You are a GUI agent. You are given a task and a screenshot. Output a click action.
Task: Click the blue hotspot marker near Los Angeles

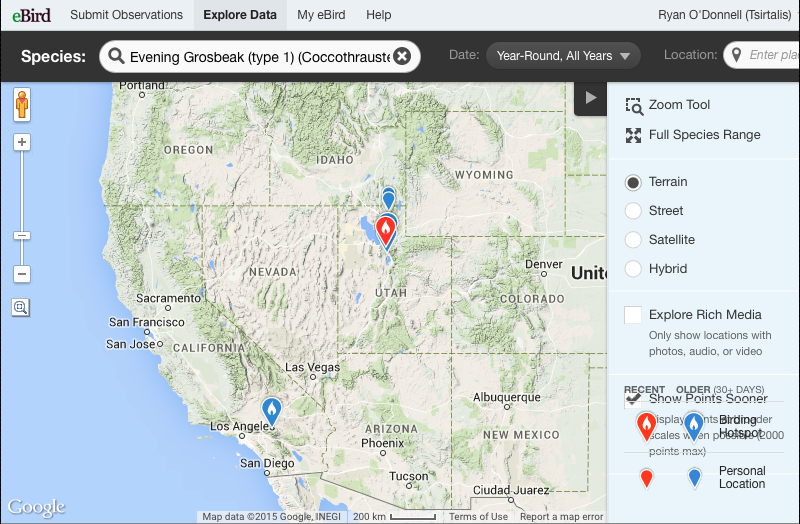pyautogui.click(x=271, y=411)
